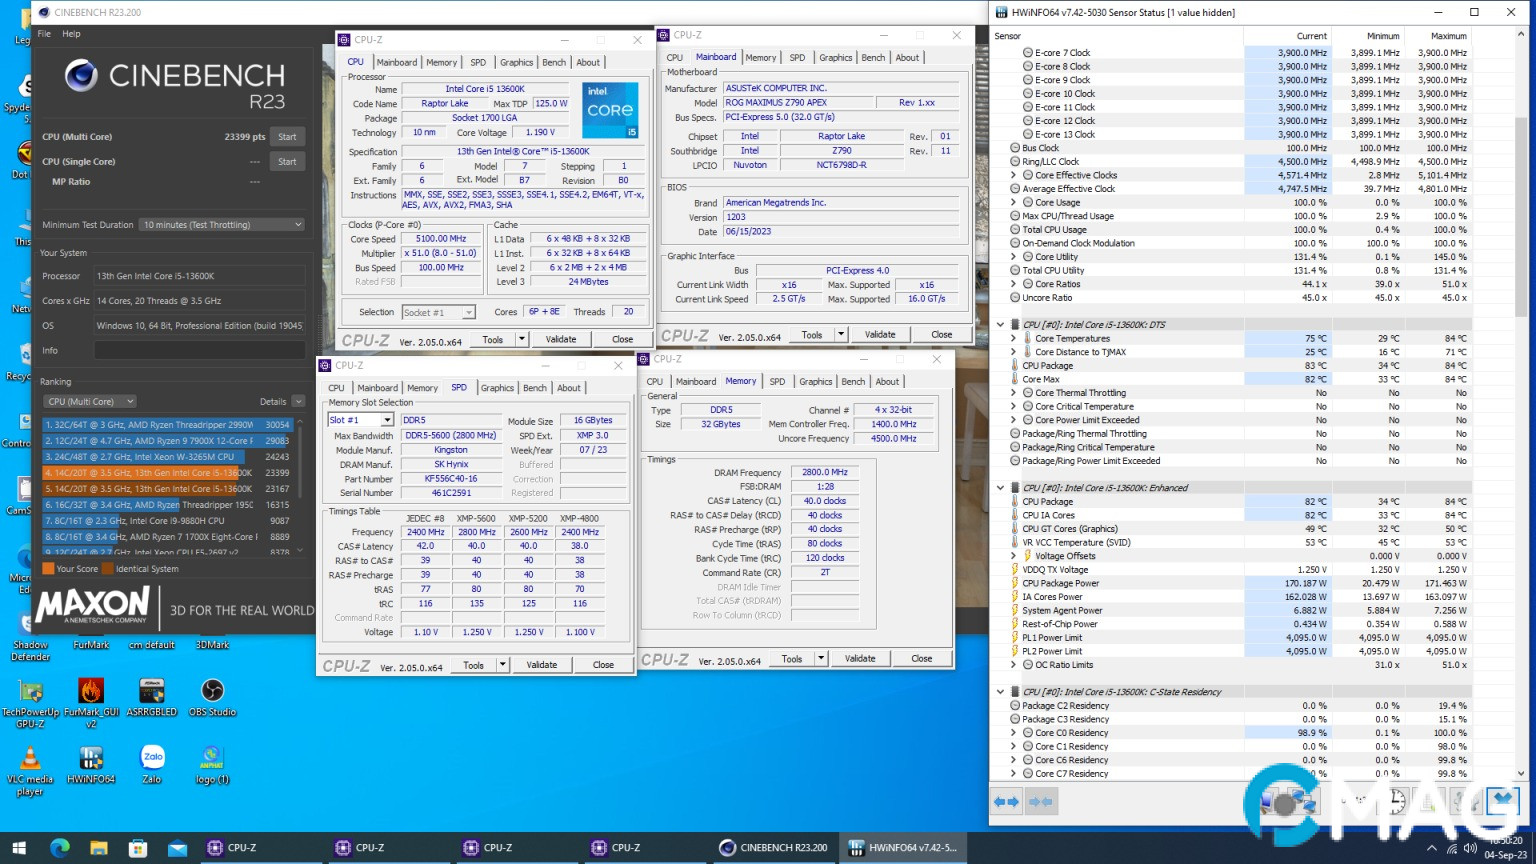Open Minimum Test Duration dropdown in Cinebench

tap(222, 225)
